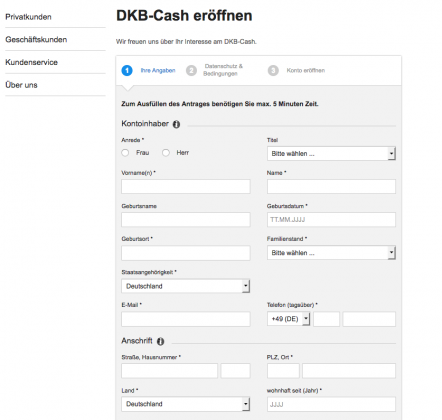Click the Anschrift section heading
442x420 pixels.
[137, 341]
